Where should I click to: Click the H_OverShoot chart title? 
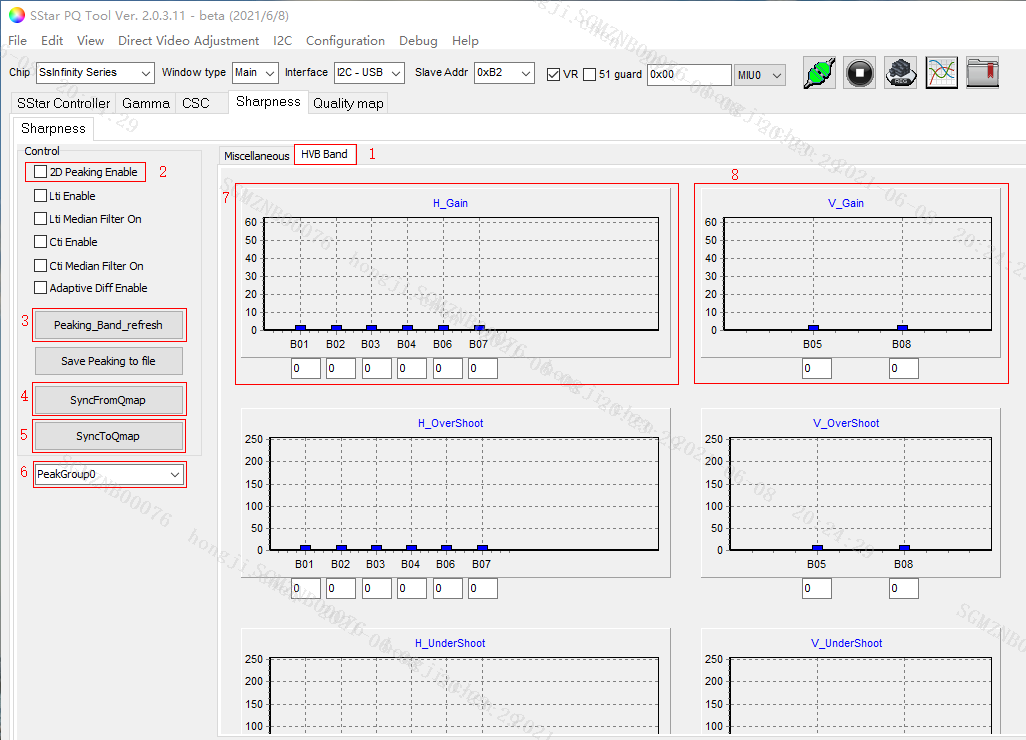[450, 423]
